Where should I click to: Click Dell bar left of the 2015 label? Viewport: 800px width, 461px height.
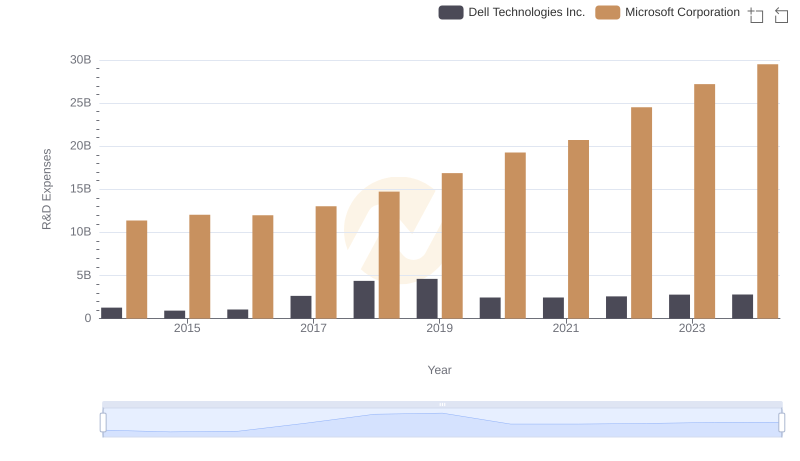point(174,315)
